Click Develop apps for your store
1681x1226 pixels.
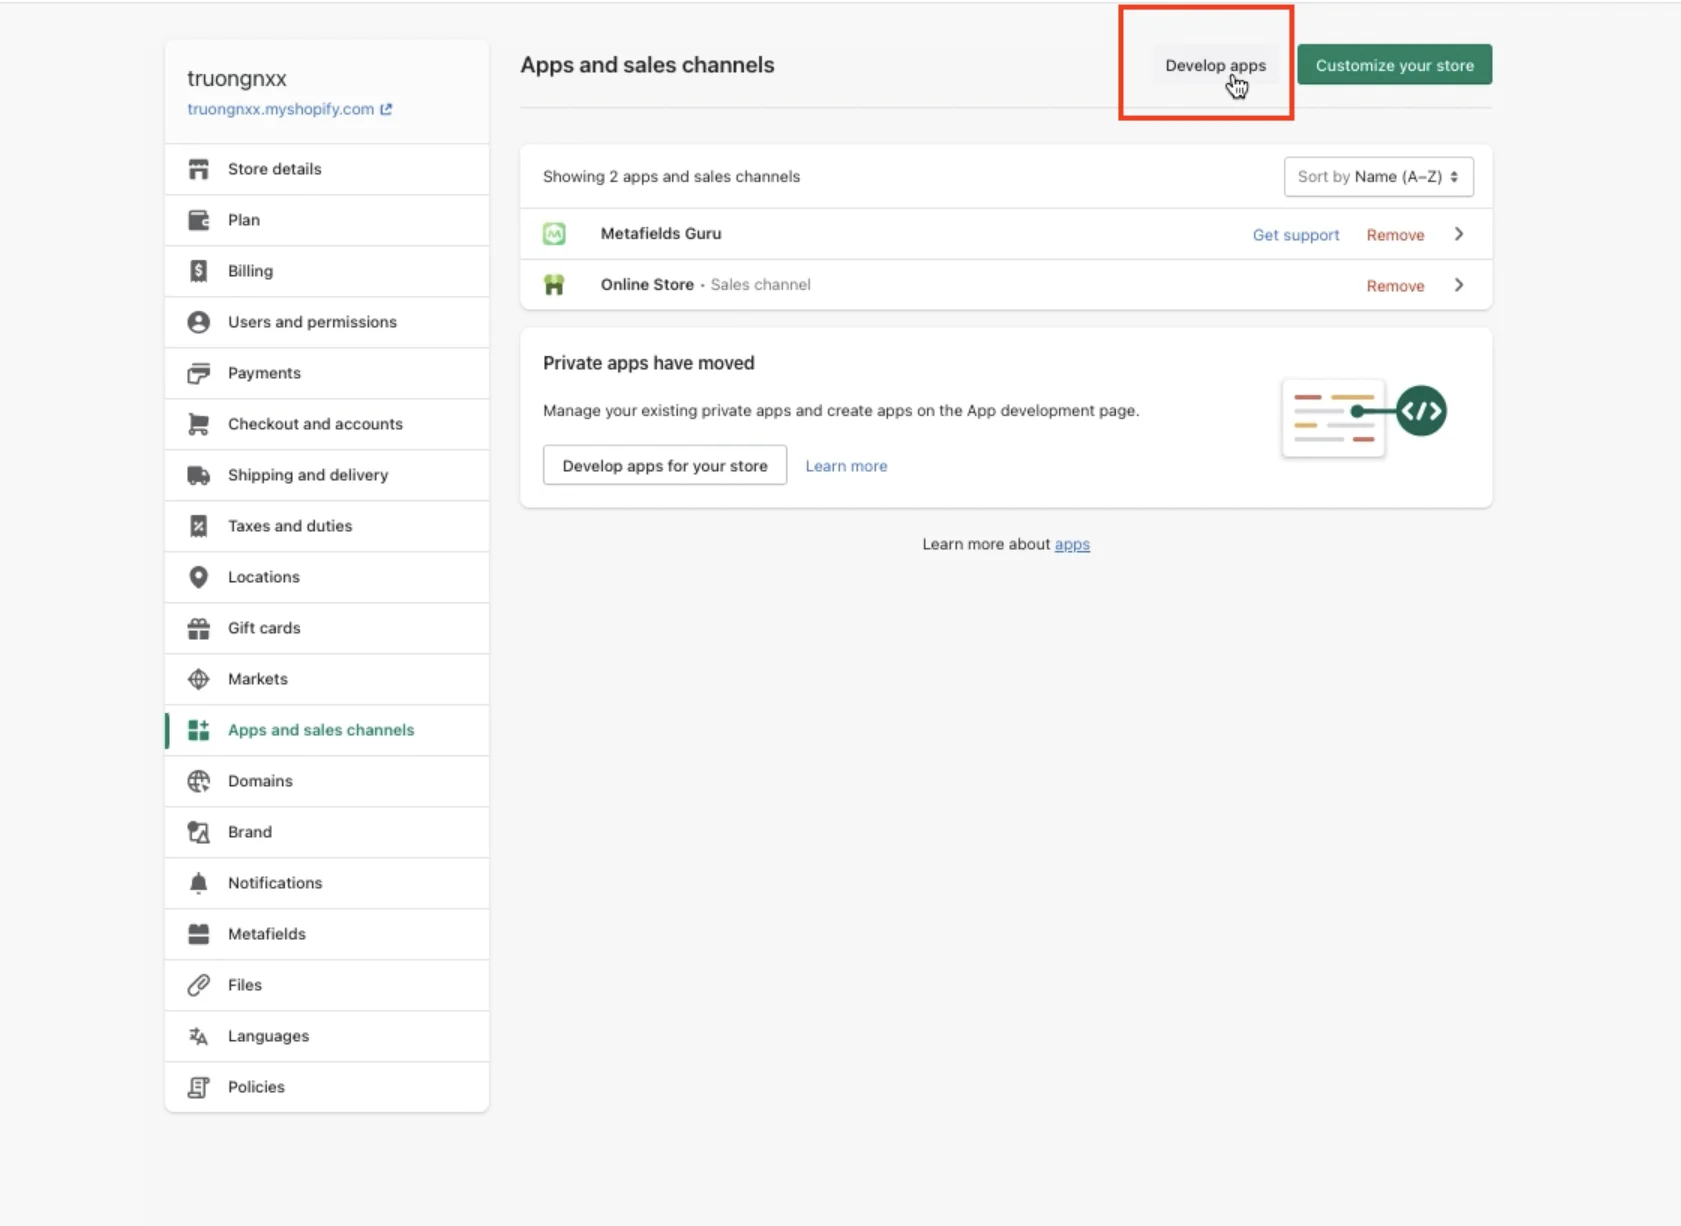tap(664, 464)
